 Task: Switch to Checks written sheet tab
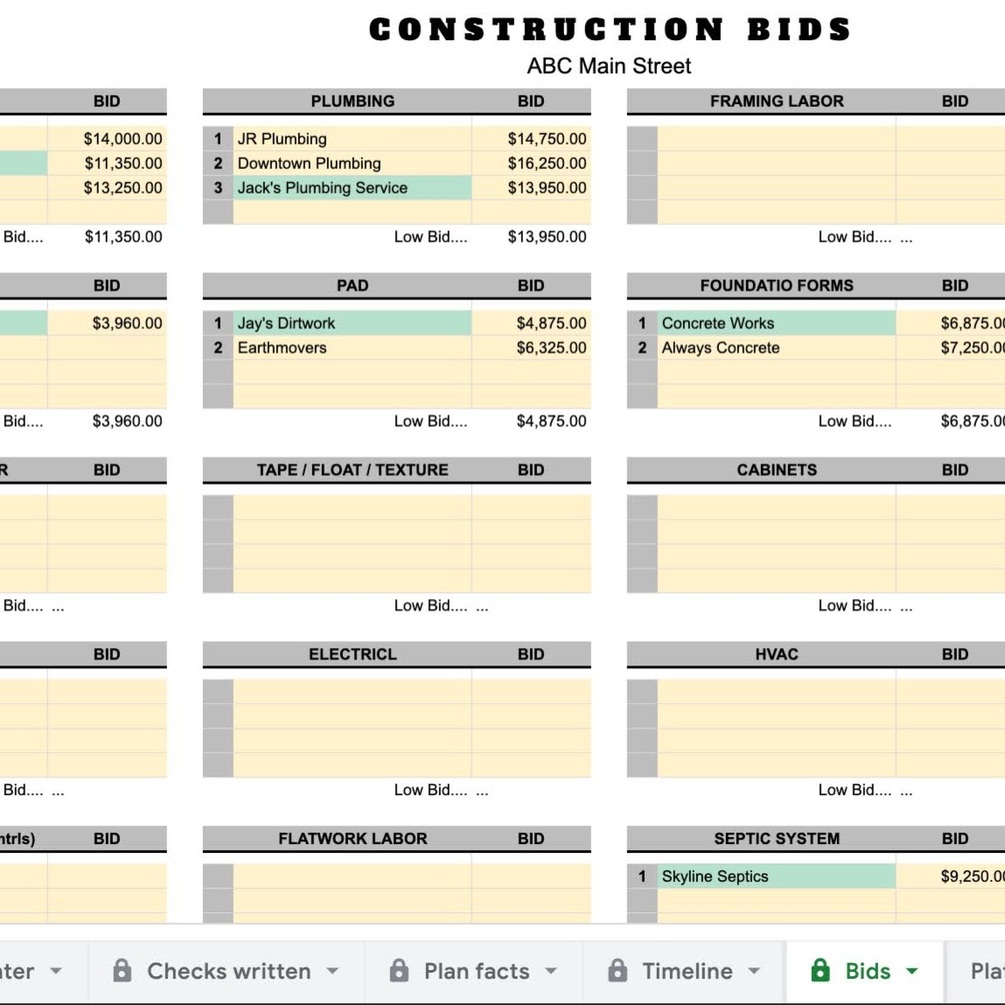click(228, 971)
